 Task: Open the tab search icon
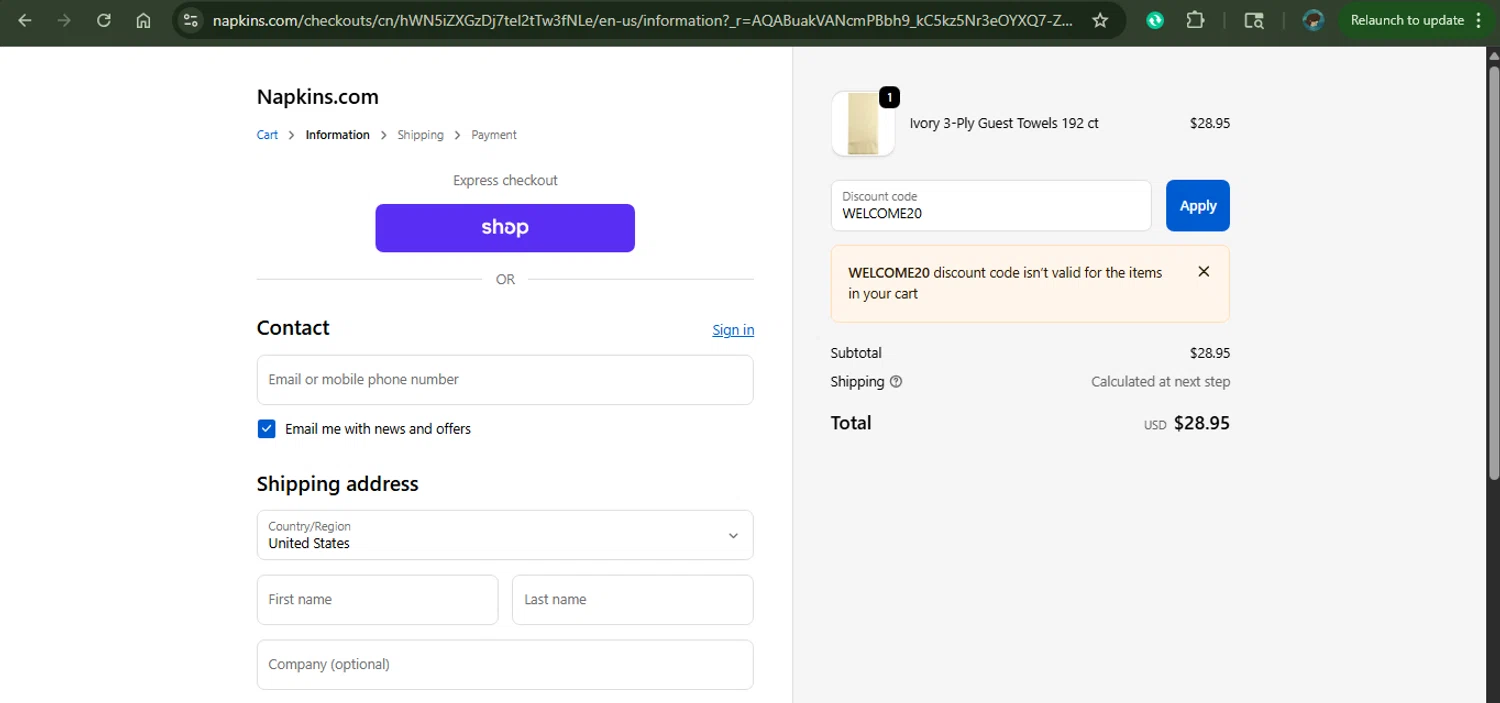click(1254, 20)
